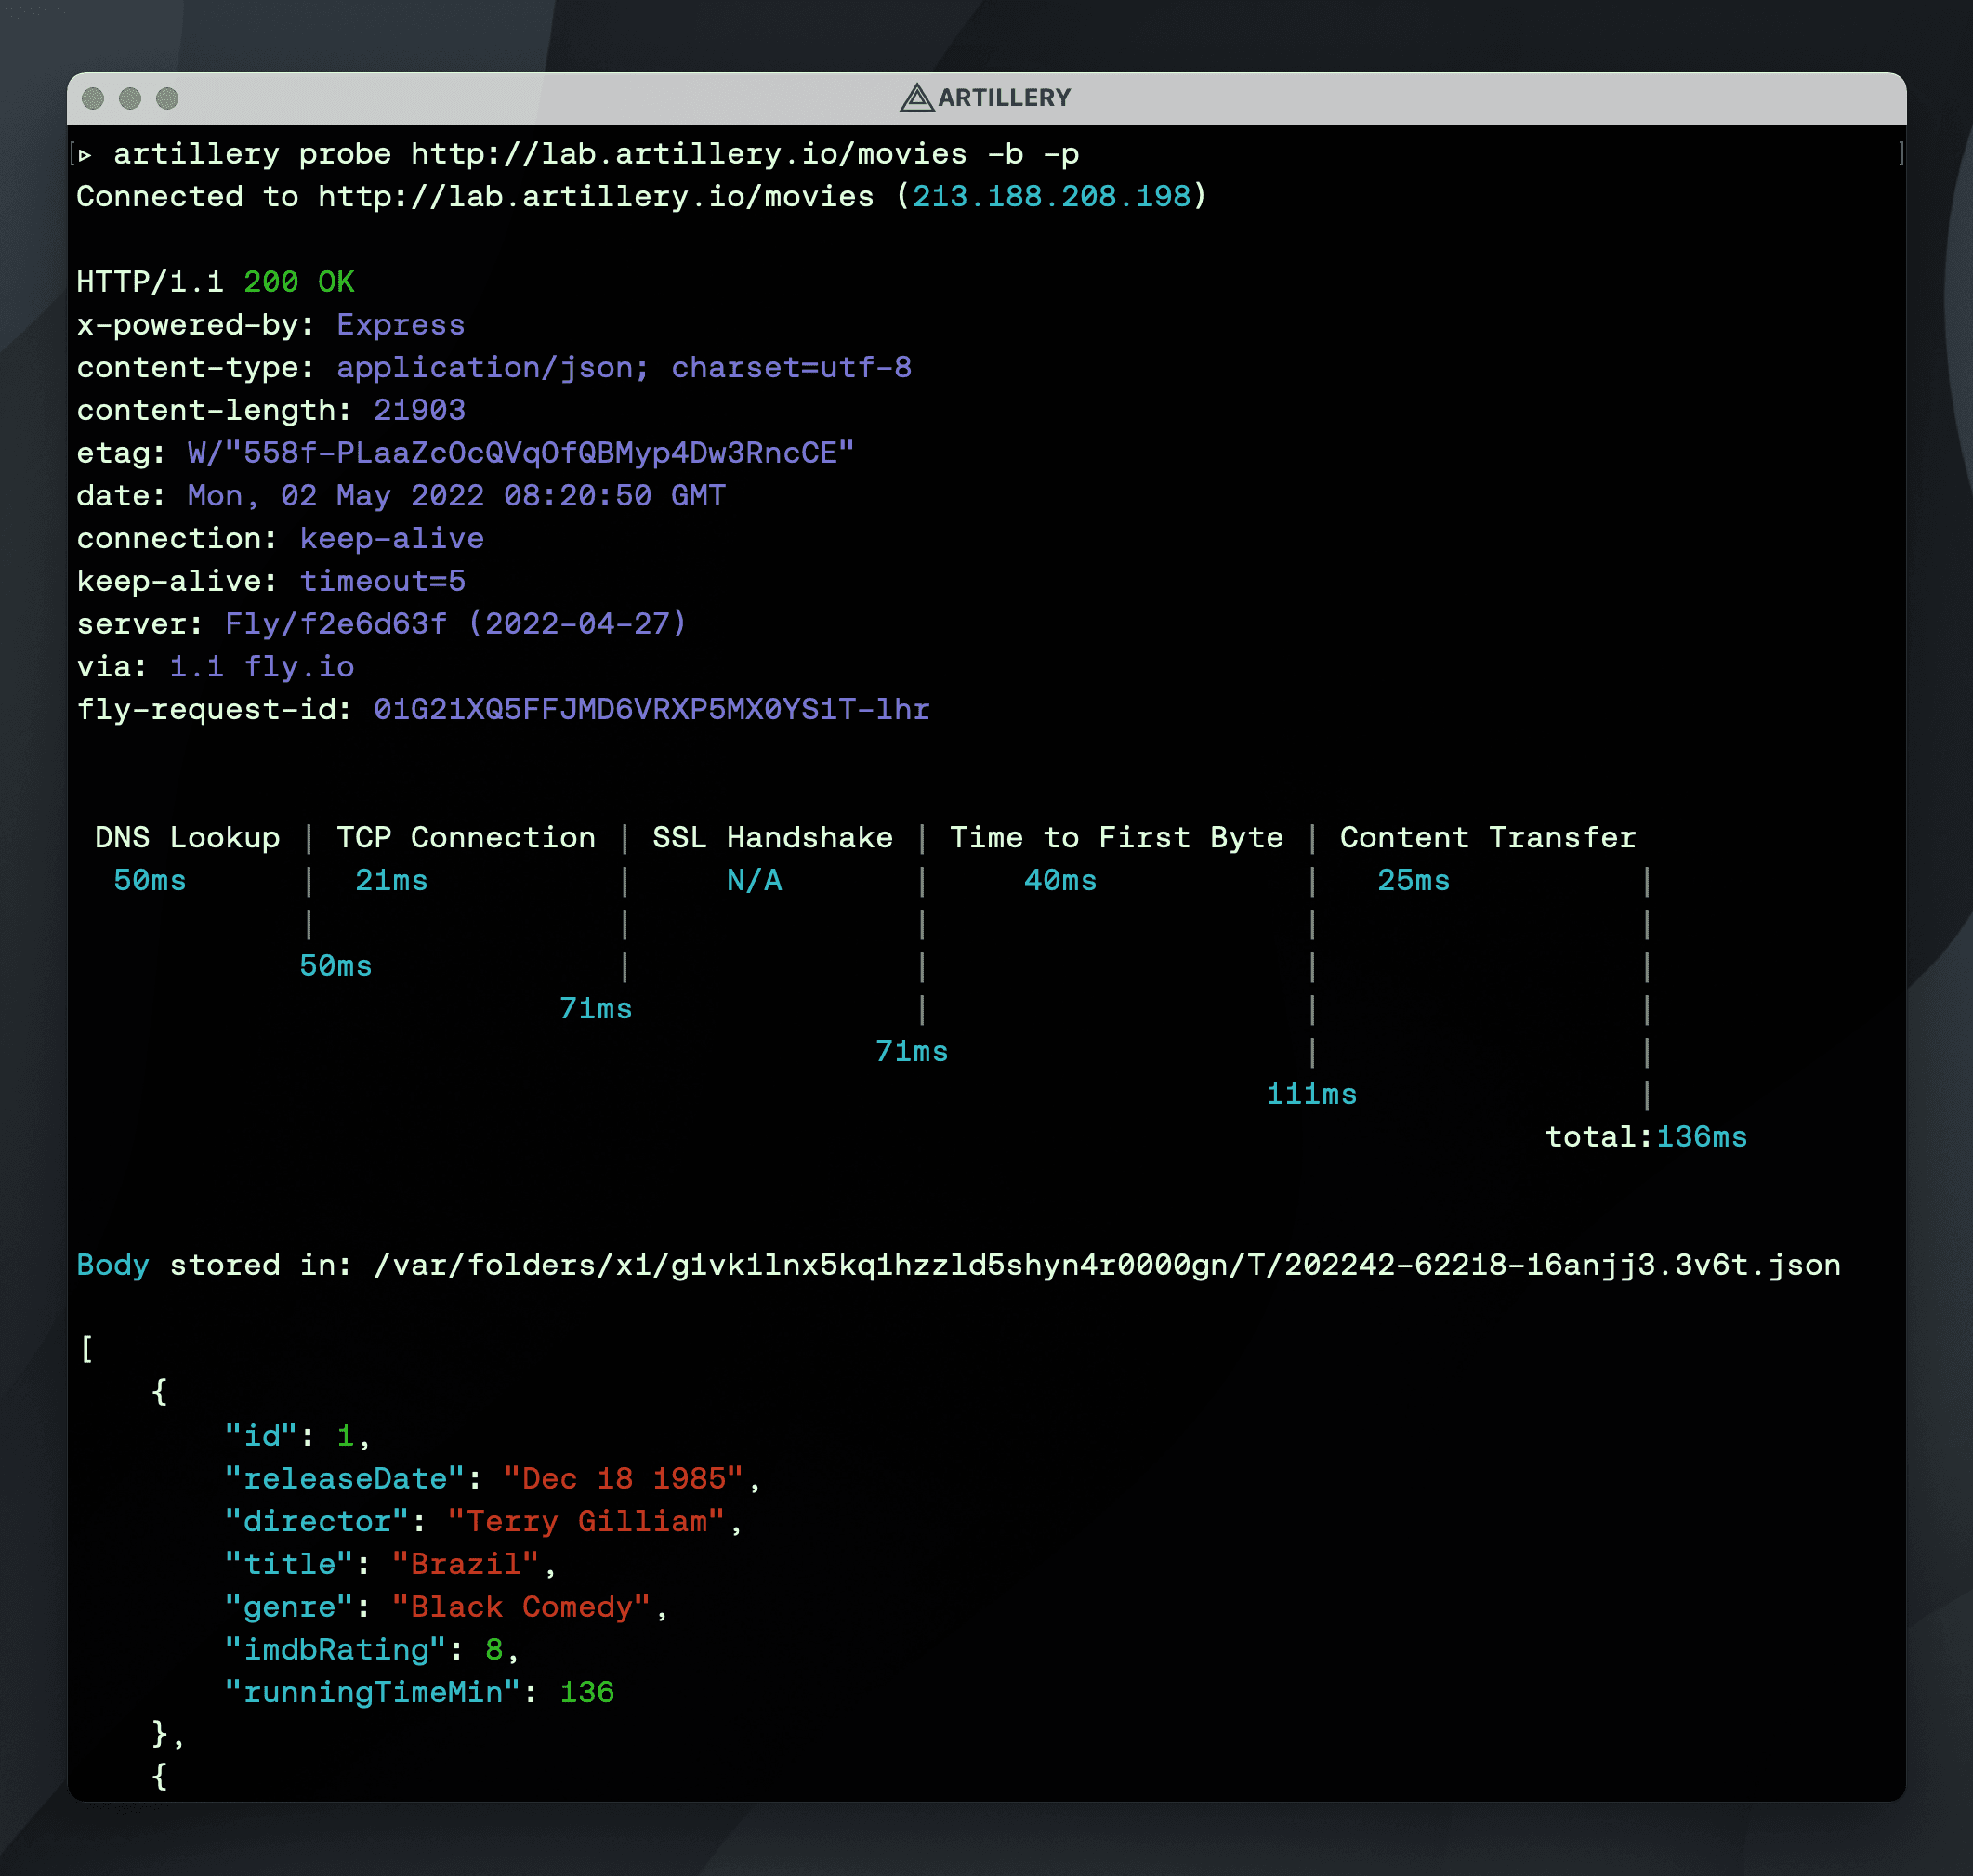Screen dimensions: 1973x1876
Task: Click the yellow minimize window button
Action: 130,98
